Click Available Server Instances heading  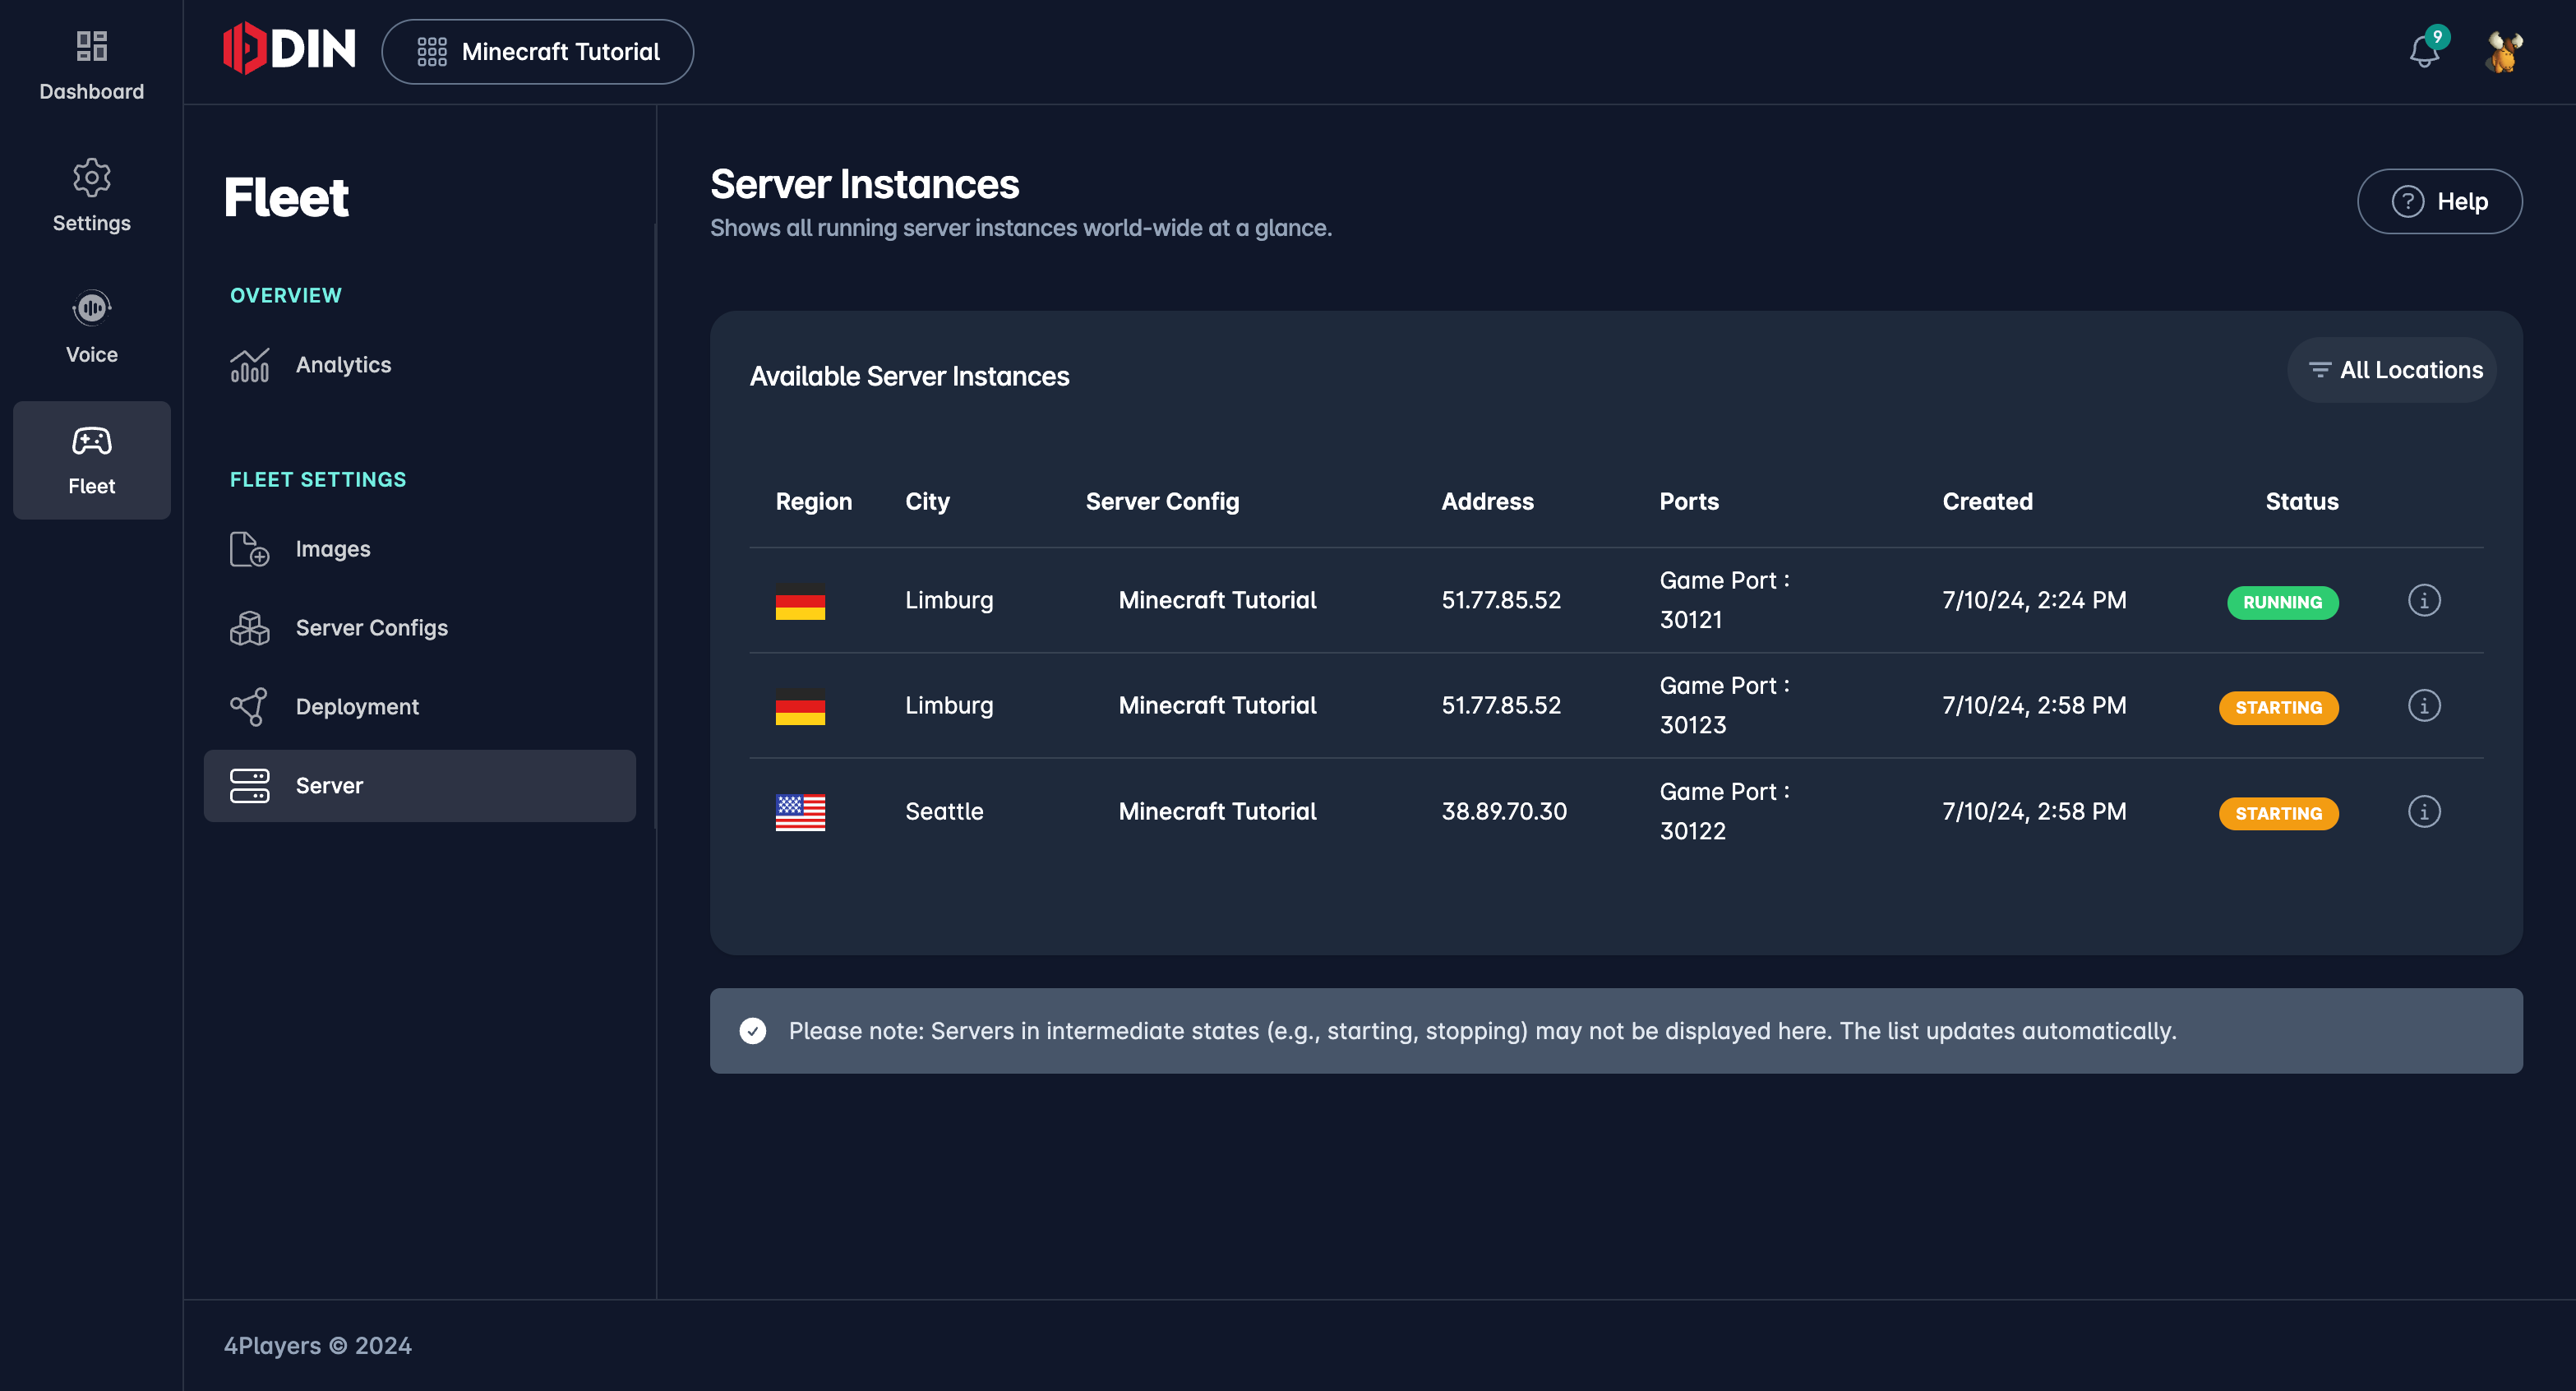[909, 376]
